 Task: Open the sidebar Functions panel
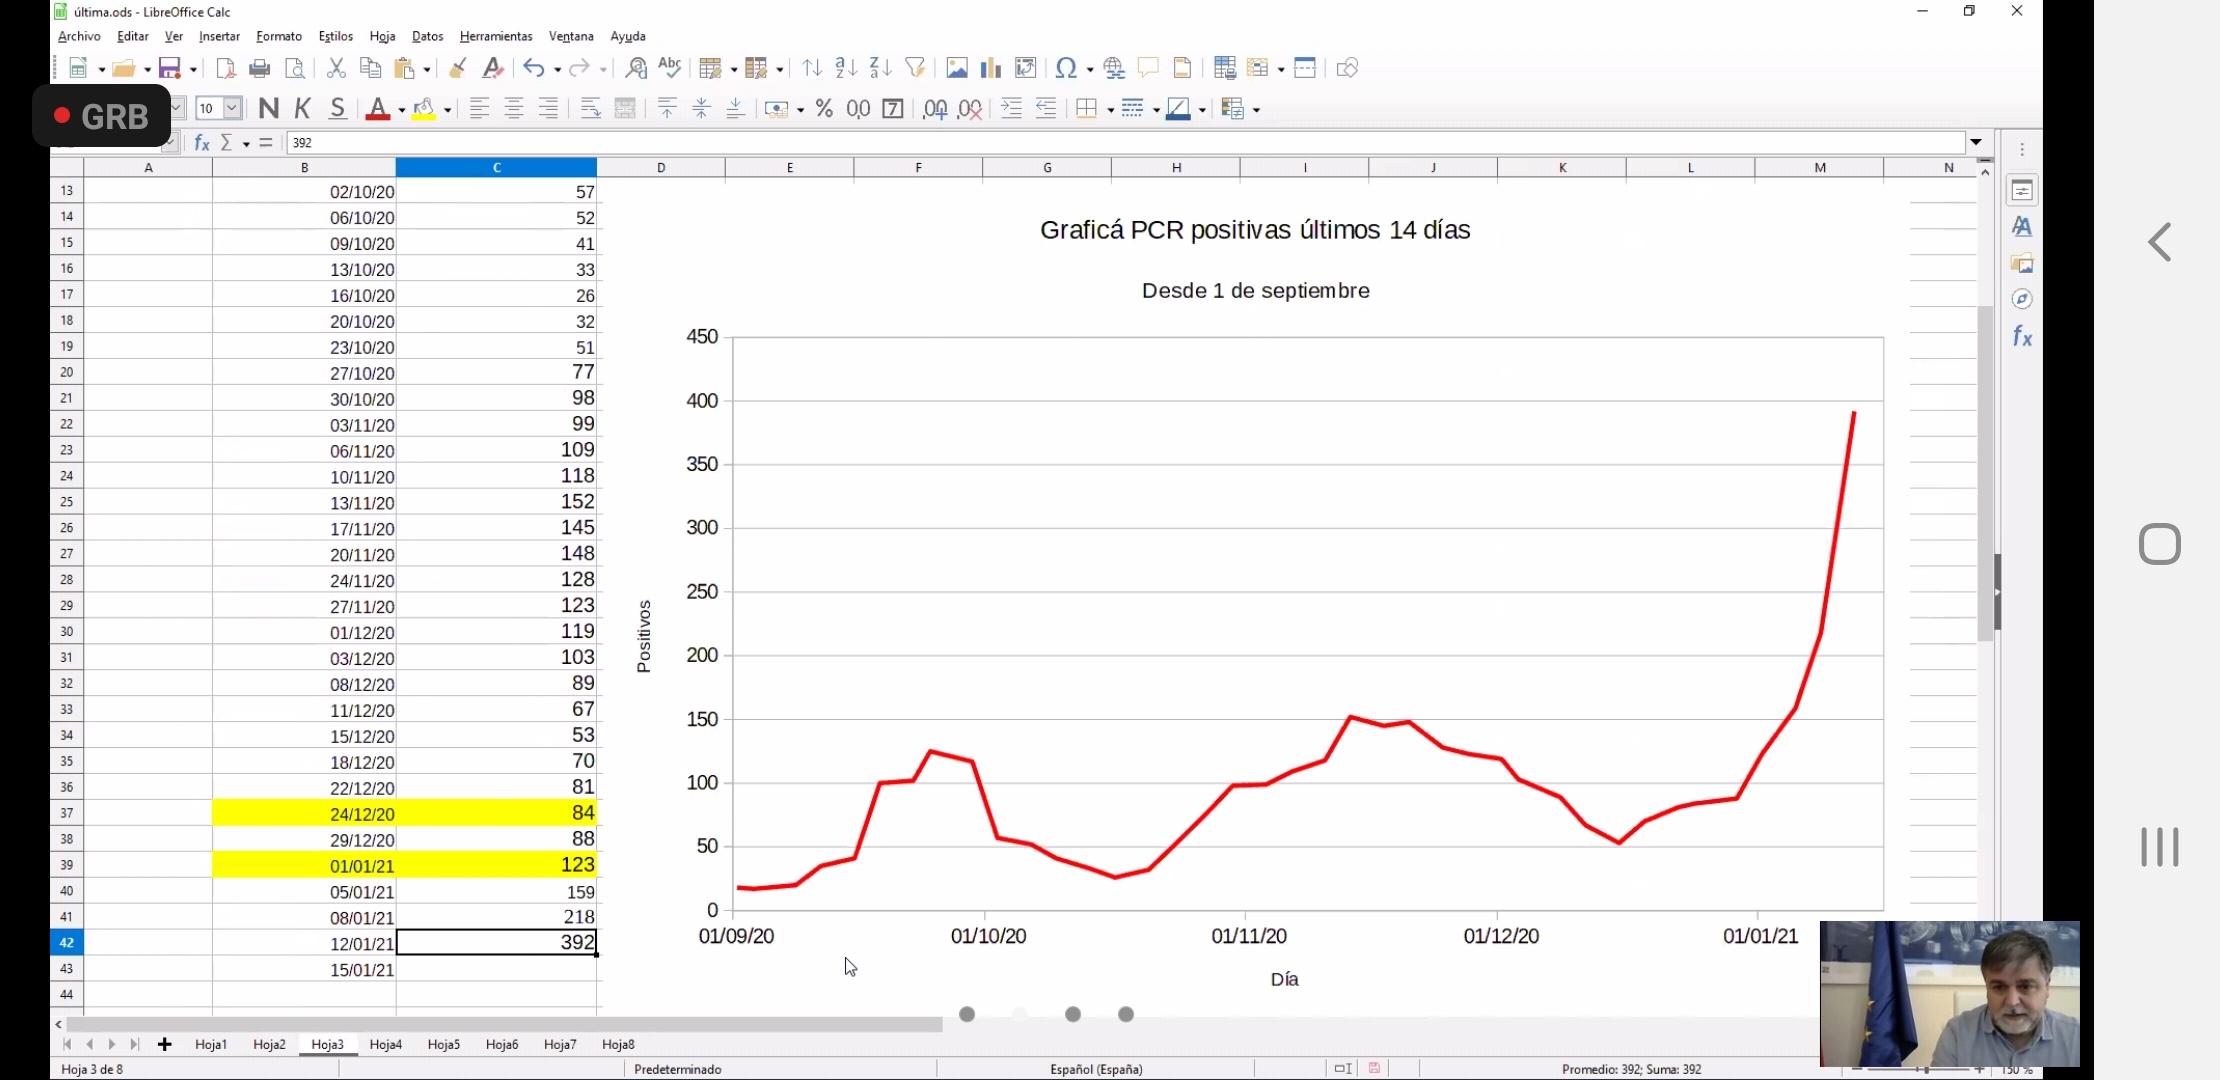2022,337
